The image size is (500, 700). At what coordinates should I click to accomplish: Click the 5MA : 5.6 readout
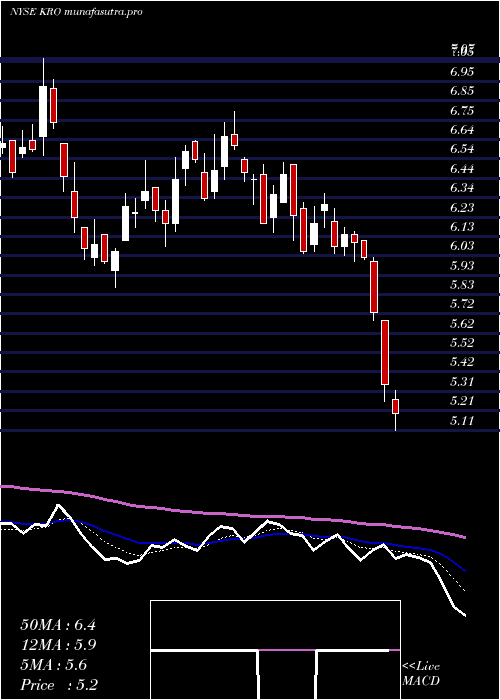[x=54, y=665]
